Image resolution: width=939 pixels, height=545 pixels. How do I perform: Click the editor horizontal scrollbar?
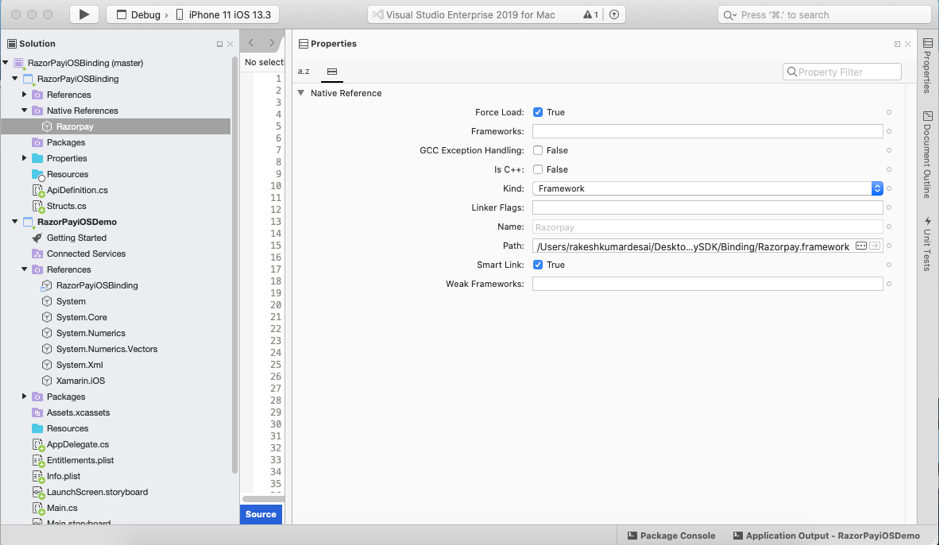coord(263,499)
